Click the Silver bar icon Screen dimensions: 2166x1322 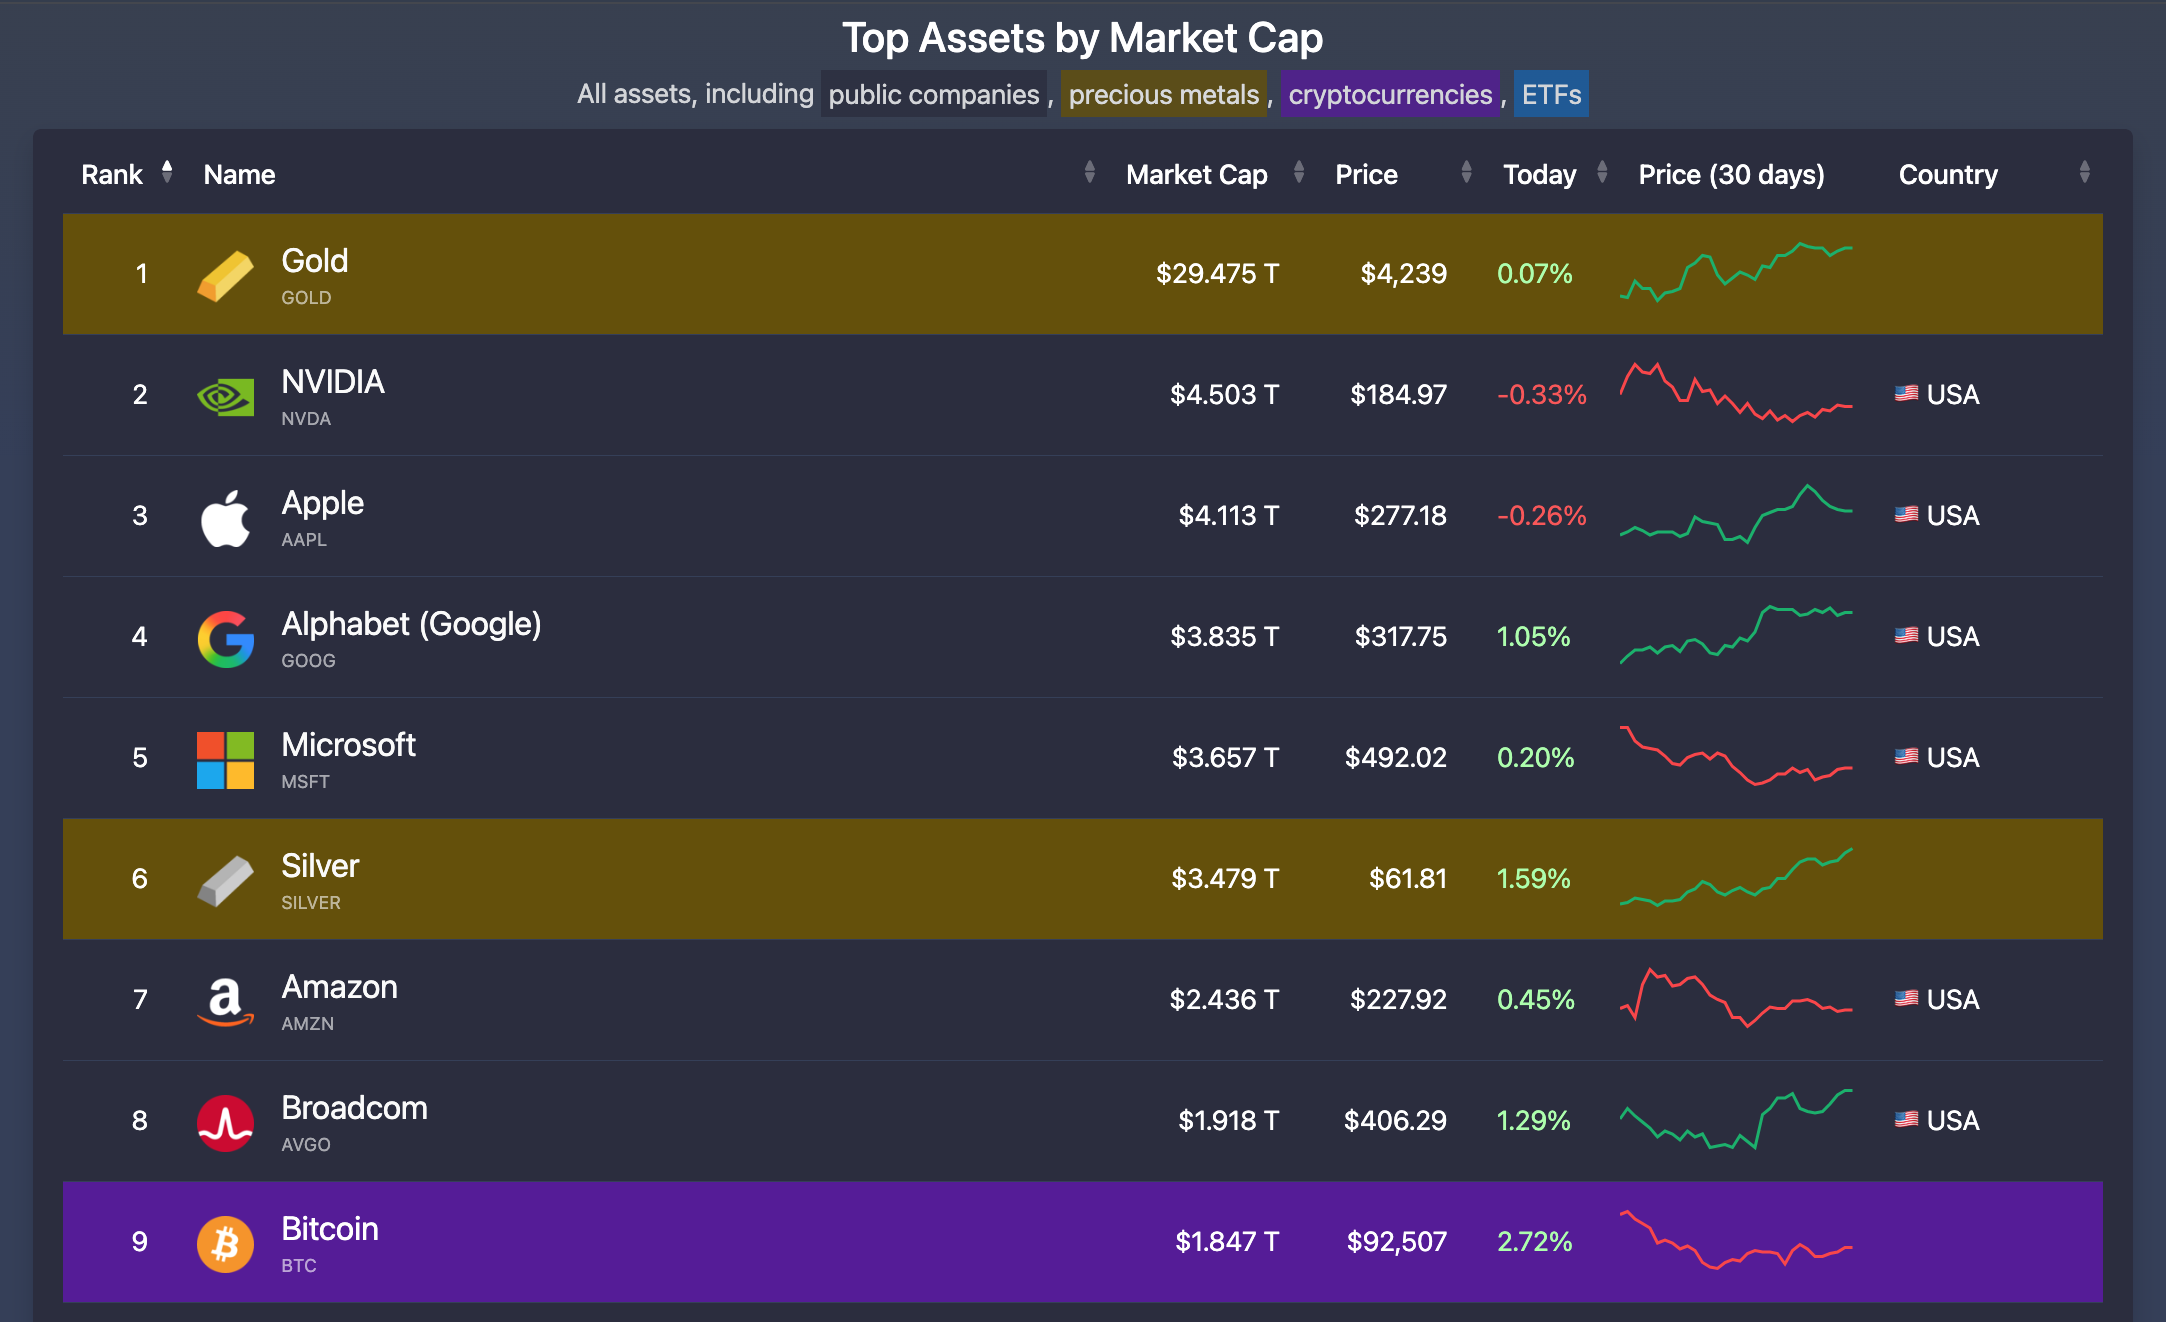[x=225, y=881]
